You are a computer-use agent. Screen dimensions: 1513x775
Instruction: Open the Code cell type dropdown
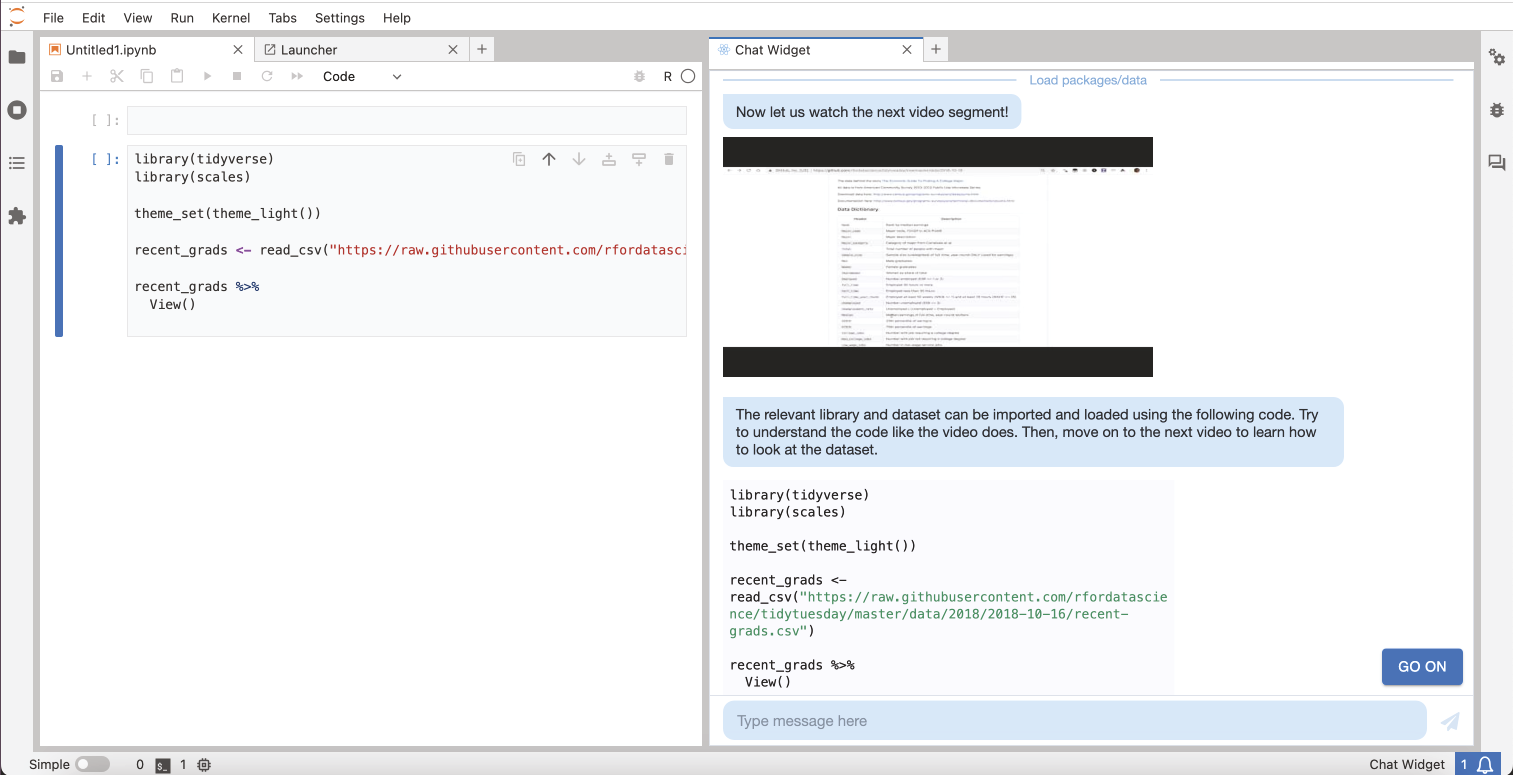pyautogui.click(x=362, y=76)
